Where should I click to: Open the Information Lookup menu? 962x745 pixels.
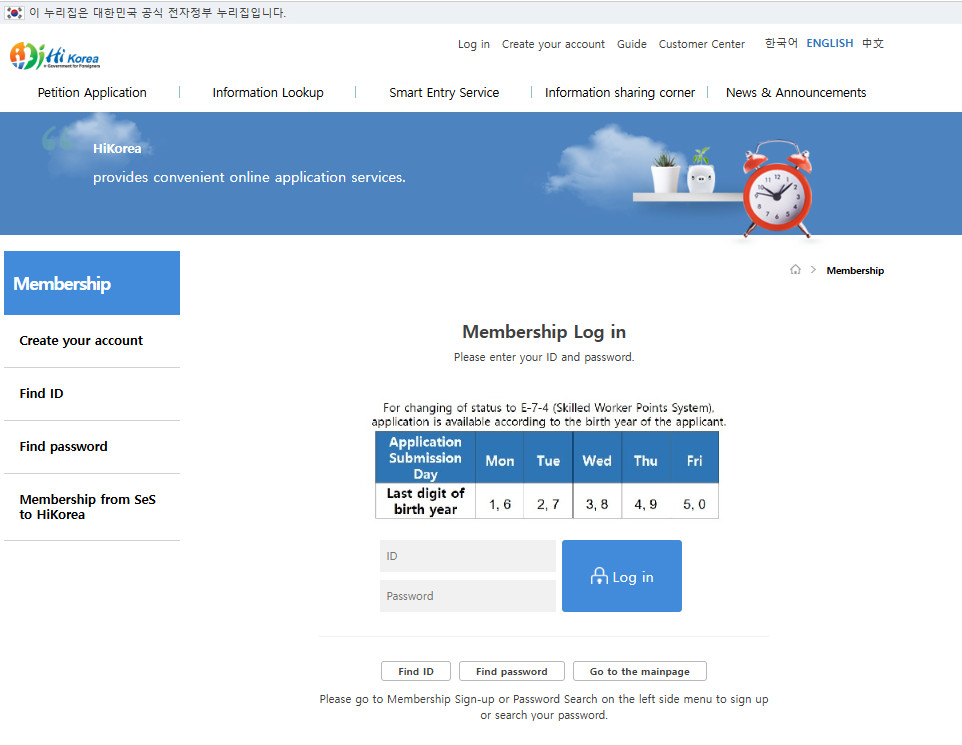[x=268, y=93]
